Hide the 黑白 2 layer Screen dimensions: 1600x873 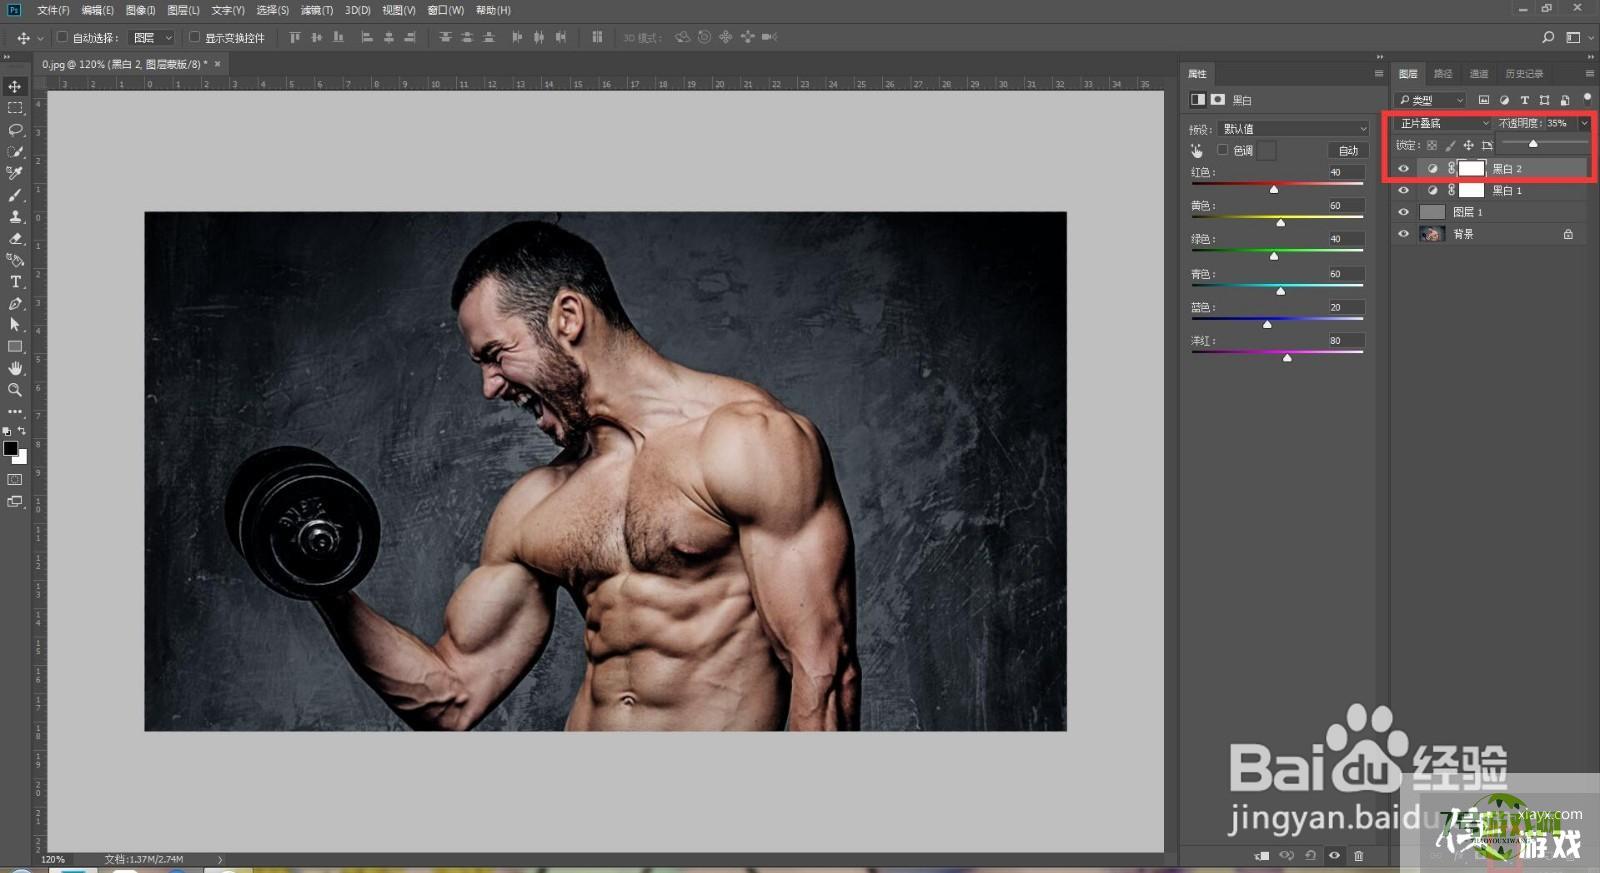coord(1403,168)
